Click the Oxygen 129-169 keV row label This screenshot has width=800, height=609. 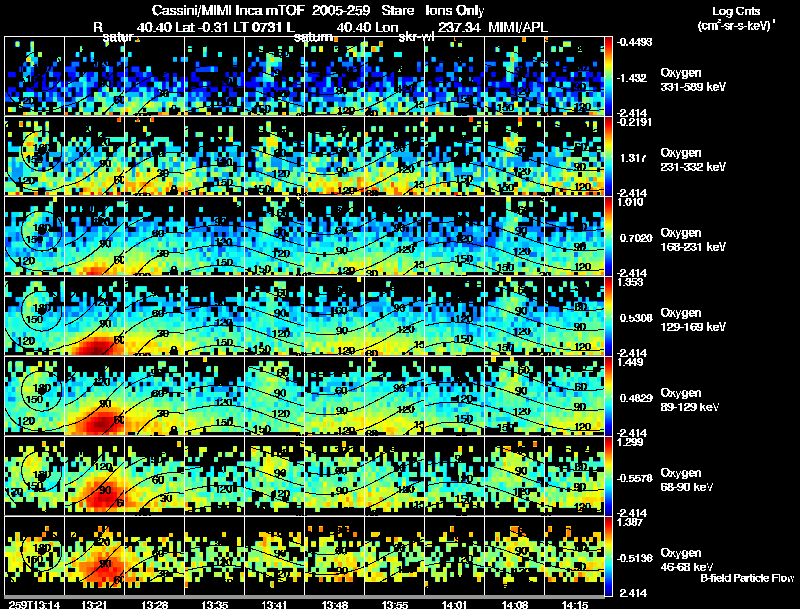tap(693, 320)
